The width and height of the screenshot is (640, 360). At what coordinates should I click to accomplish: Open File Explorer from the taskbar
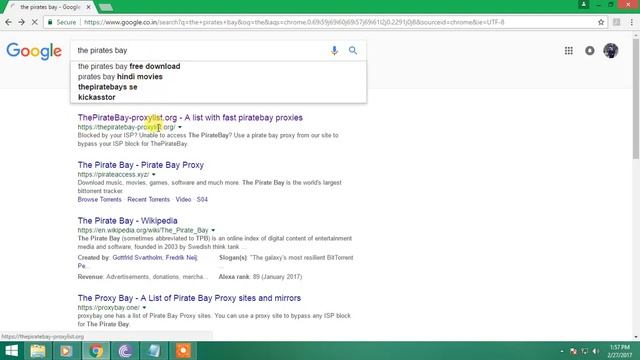point(38,351)
